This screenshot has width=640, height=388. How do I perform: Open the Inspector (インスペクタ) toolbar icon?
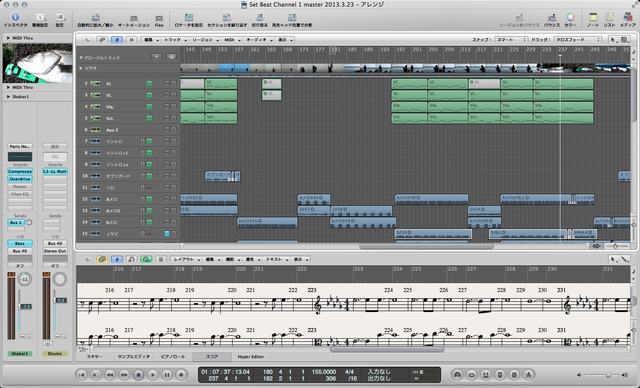[x=16, y=17]
